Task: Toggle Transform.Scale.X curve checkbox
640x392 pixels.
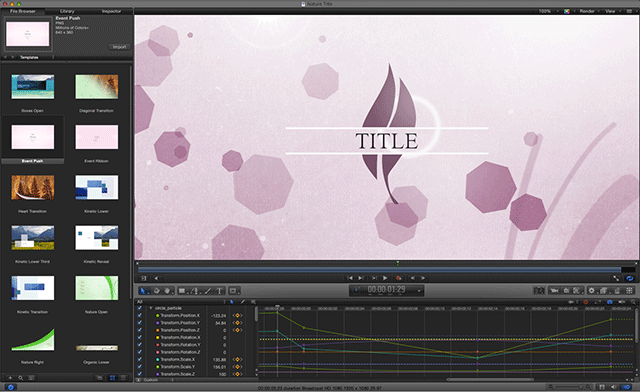Action: coord(140,359)
